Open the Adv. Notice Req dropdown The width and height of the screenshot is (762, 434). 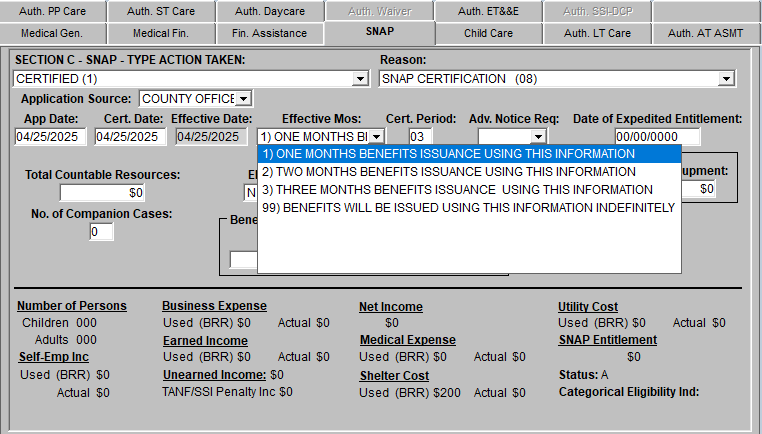(537, 137)
